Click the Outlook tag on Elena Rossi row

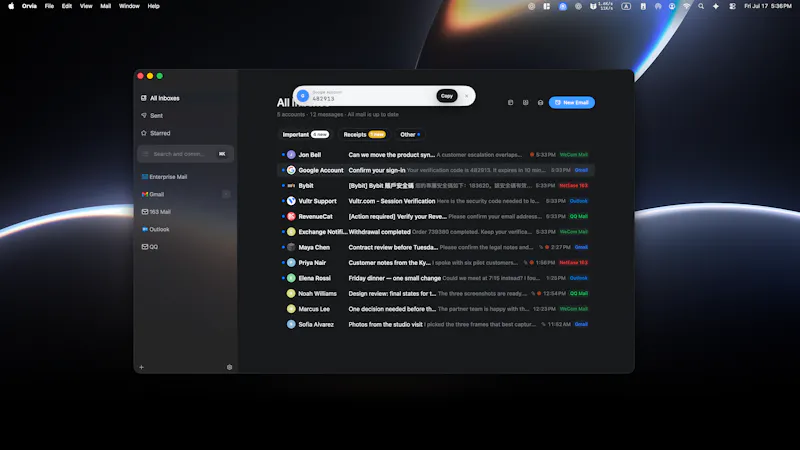(x=579, y=278)
